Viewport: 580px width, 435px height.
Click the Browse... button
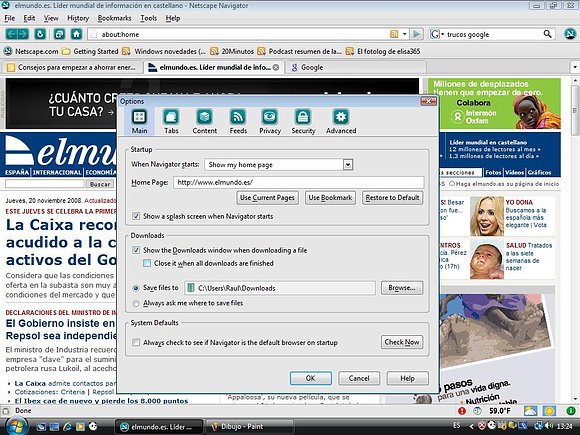click(402, 288)
